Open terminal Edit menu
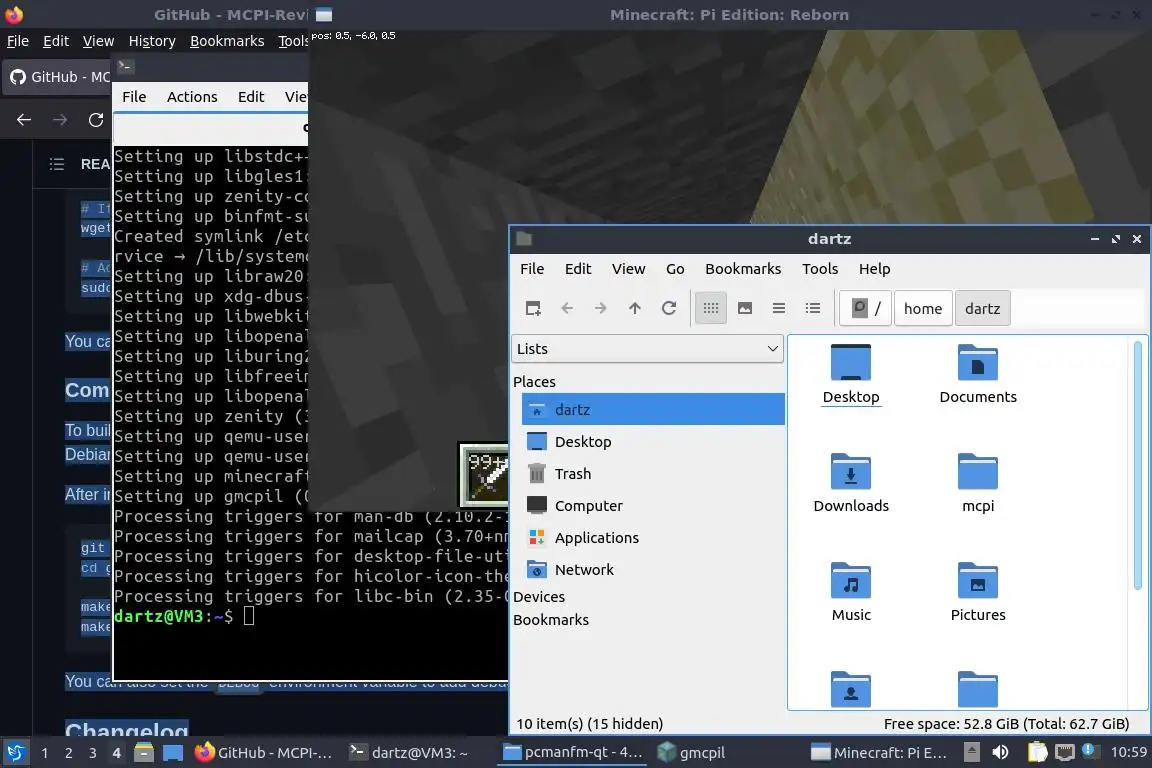The height and width of the screenshot is (768, 1152). 251,96
